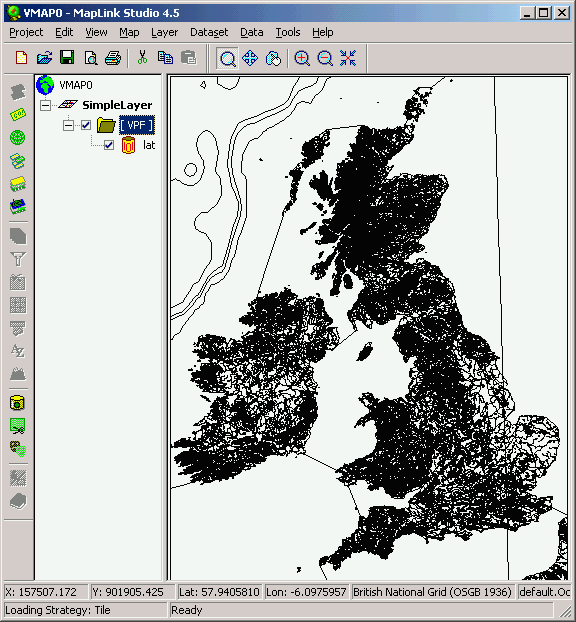
Task: Select the hand grab tool
Action: 273,58
